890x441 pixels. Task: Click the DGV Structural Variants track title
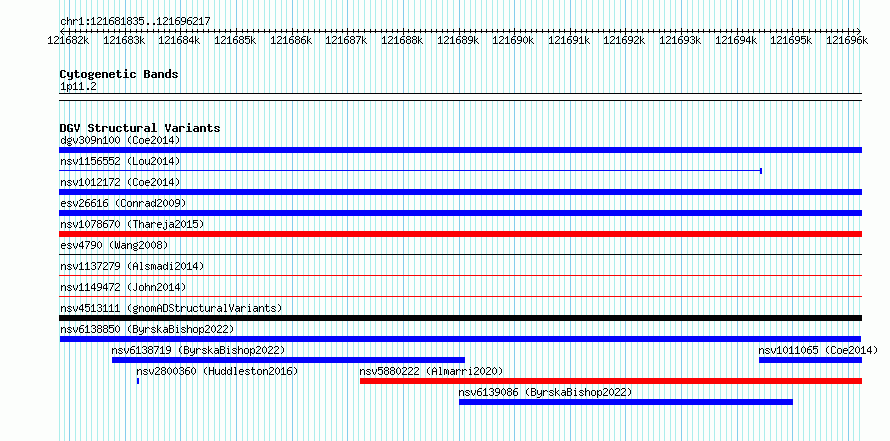click(140, 128)
